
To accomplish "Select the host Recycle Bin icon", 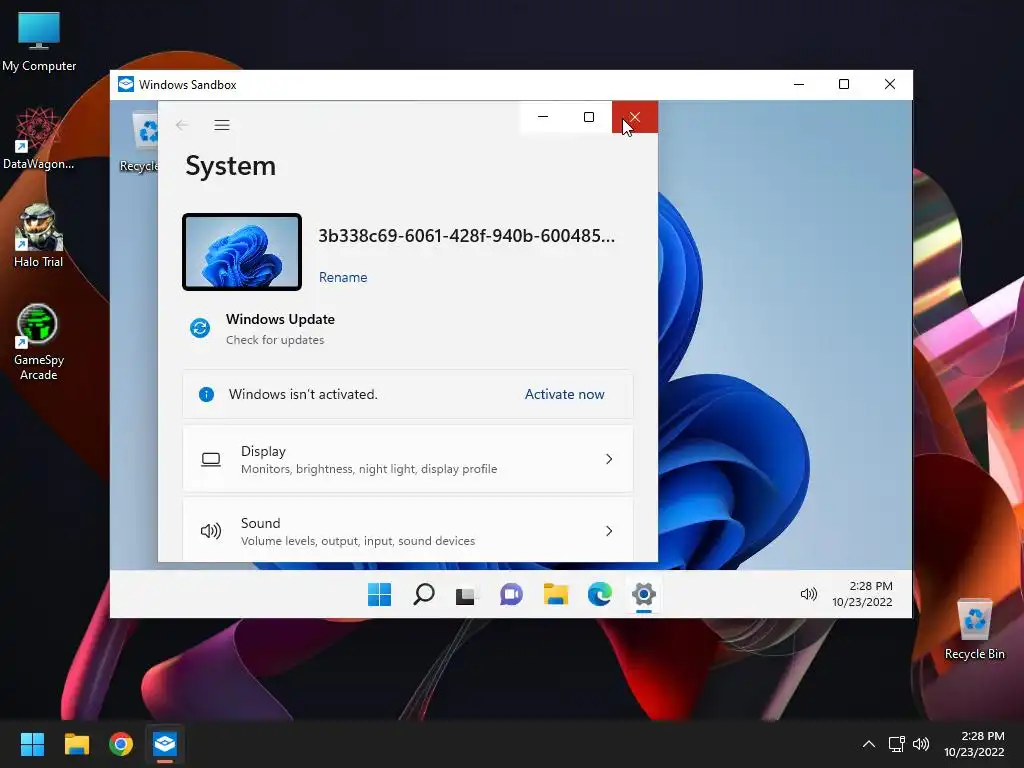I will click(975, 629).
